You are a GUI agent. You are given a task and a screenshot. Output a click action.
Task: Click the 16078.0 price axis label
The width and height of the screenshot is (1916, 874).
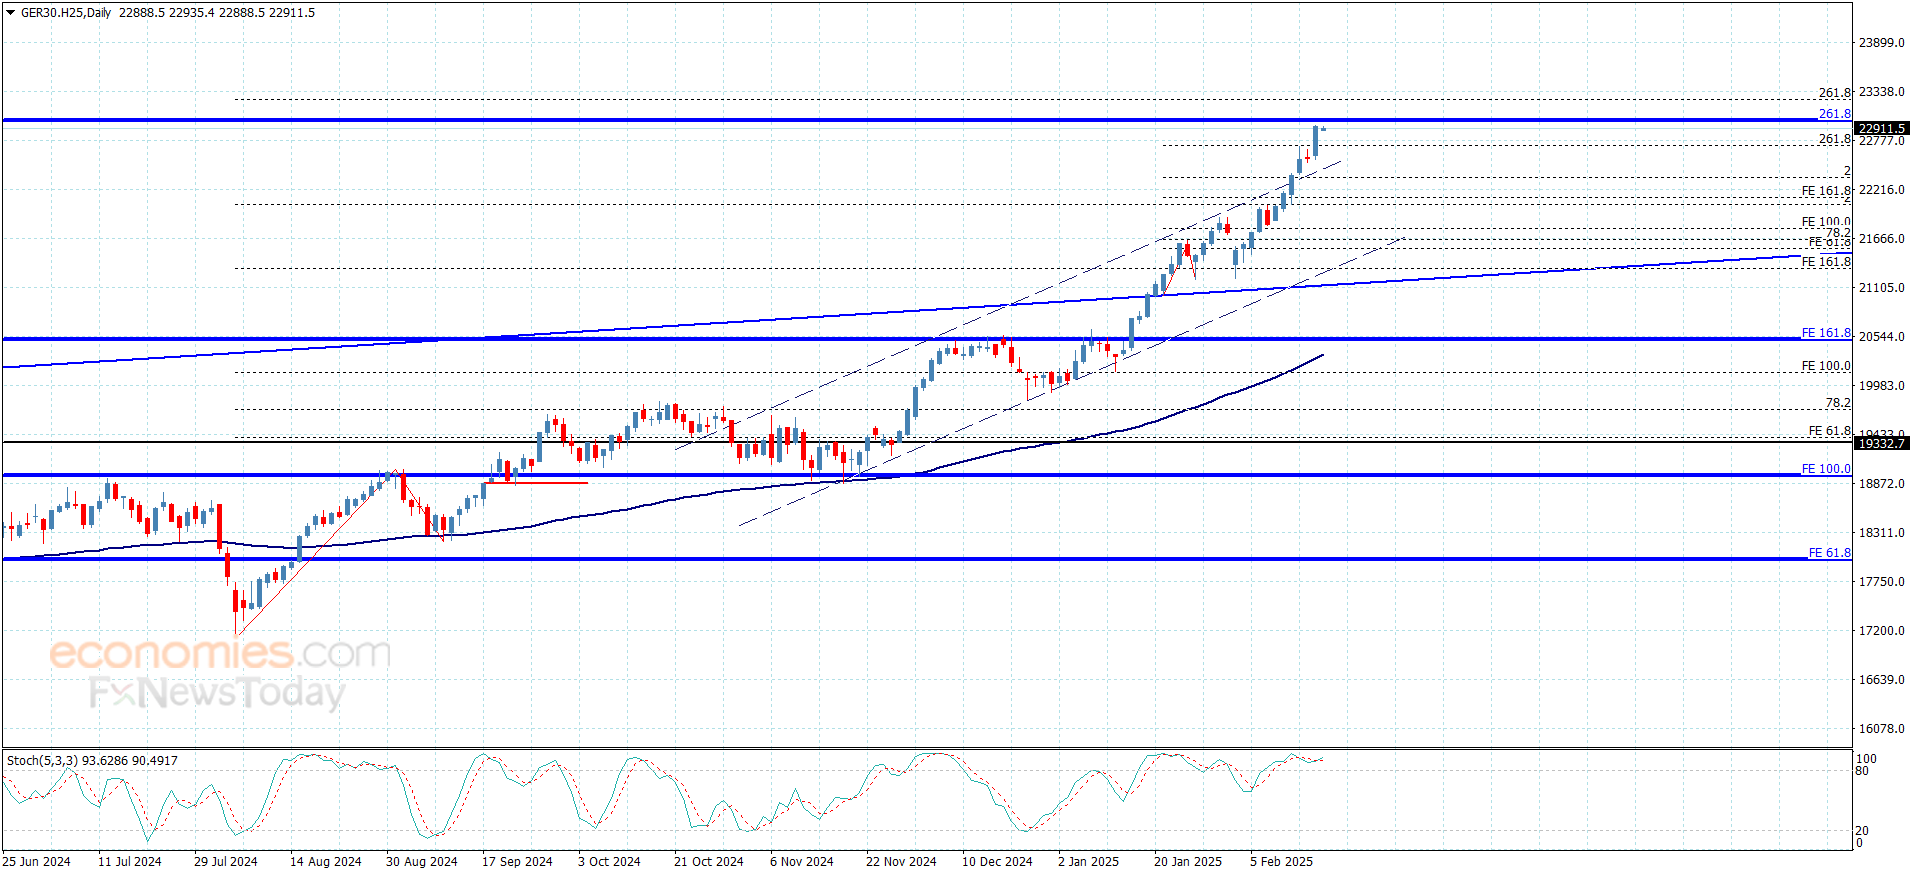(x=1881, y=729)
